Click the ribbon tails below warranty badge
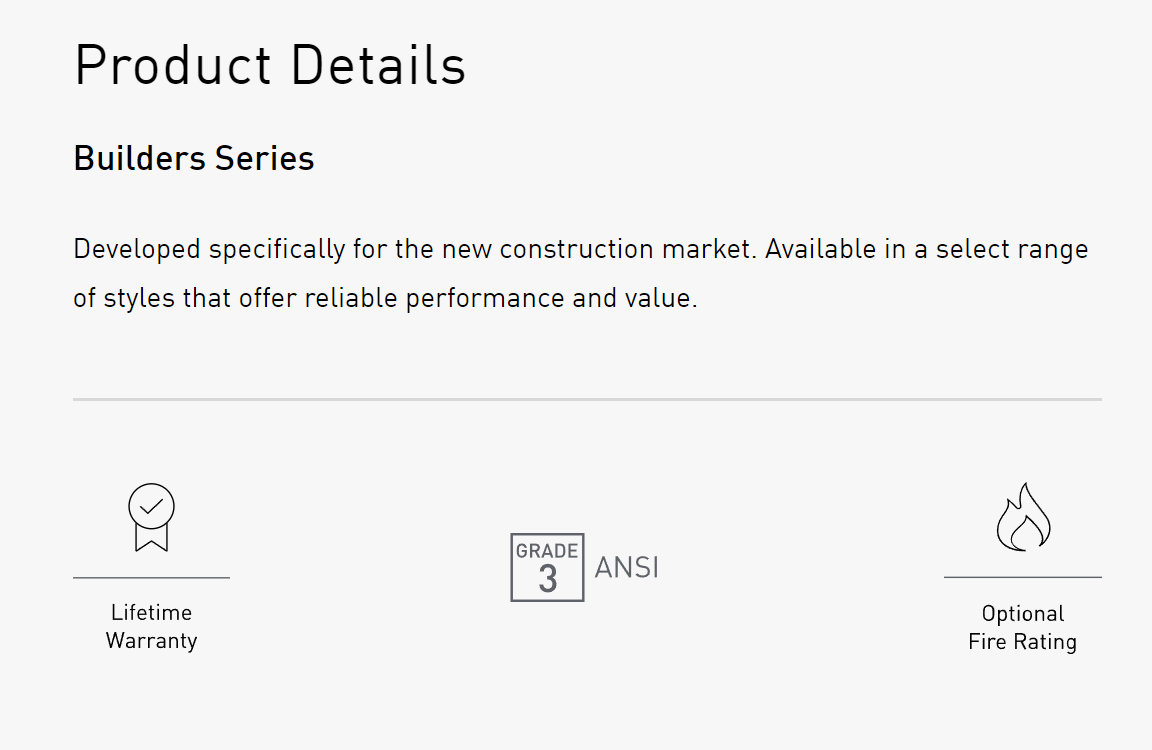The height and width of the screenshot is (750, 1152). point(151,538)
